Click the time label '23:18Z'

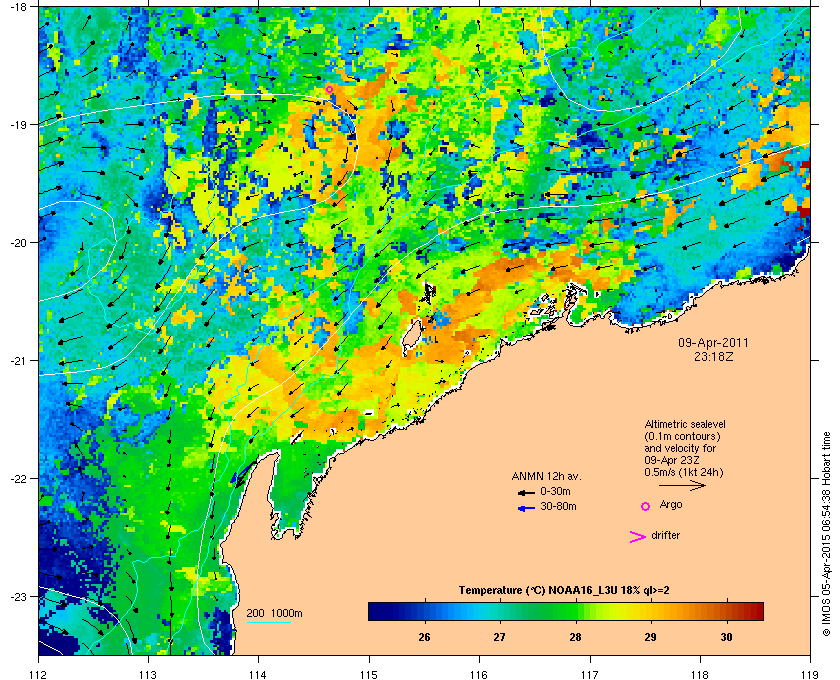(x=714, y=356)
